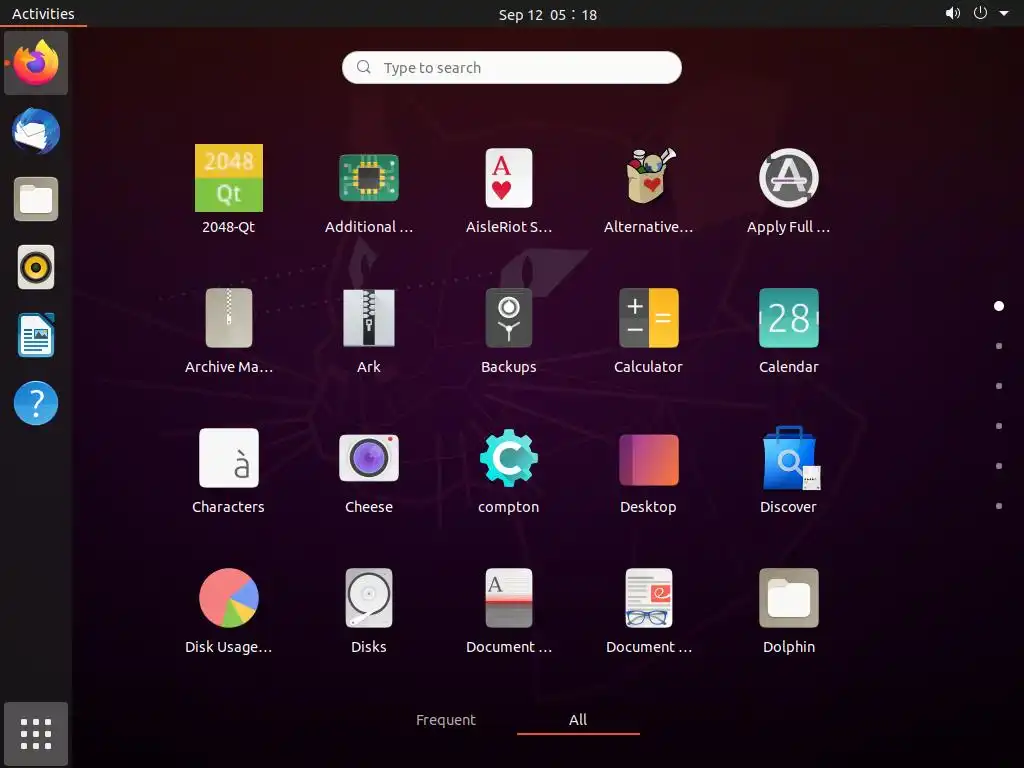The width and height of the screenshot is (1024, 768).
Task: Click the "Ark" label
Action: coord(368,366)
